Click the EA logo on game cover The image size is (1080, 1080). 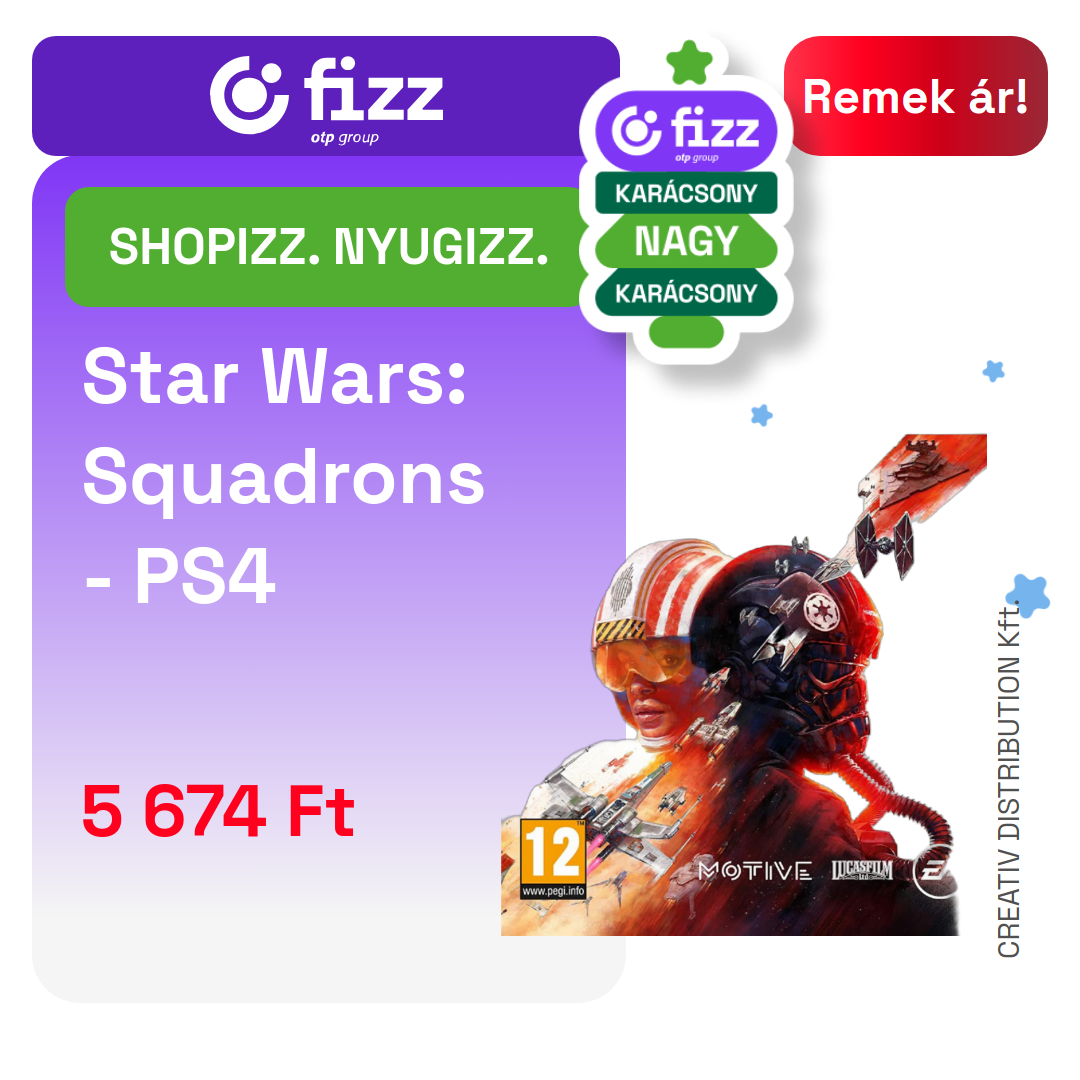click(x=933, y=873)
